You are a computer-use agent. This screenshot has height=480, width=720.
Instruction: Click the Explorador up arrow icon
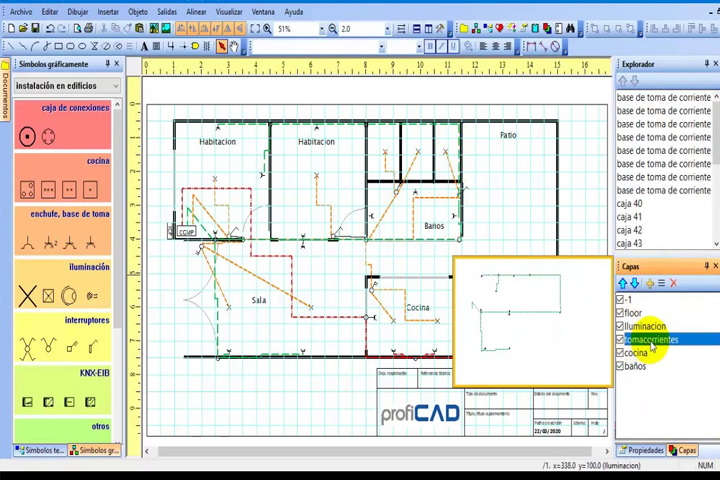click(x=623, y=81)
